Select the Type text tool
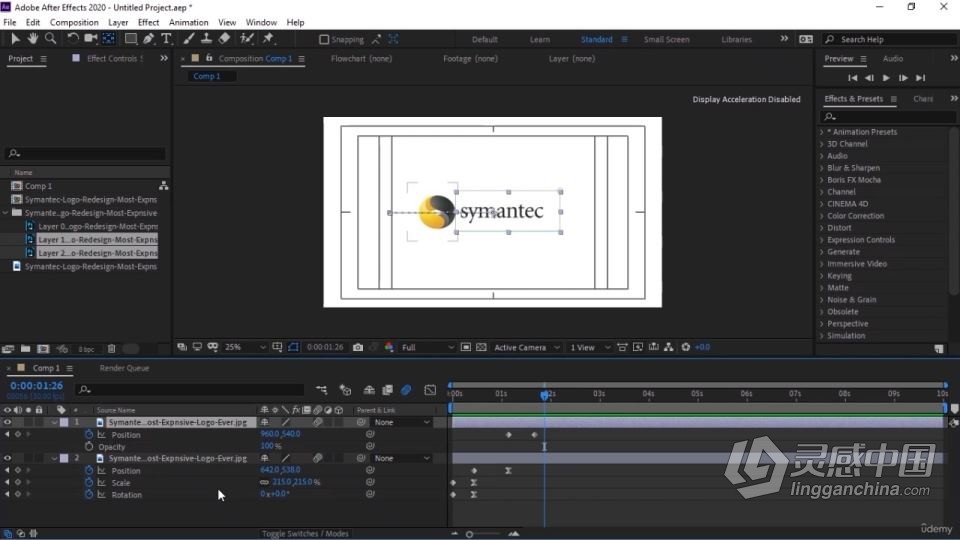 (166, 39)
